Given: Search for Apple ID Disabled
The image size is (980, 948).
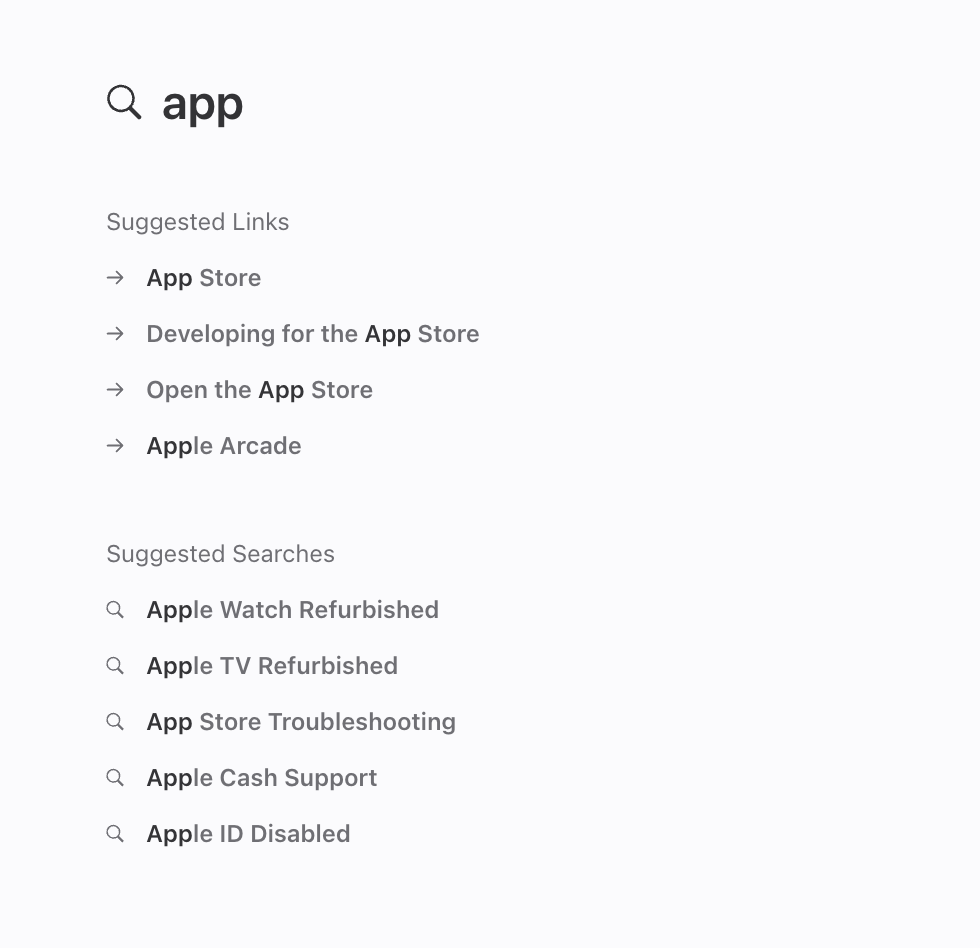Looking at the screenshot, I should 249,834.
